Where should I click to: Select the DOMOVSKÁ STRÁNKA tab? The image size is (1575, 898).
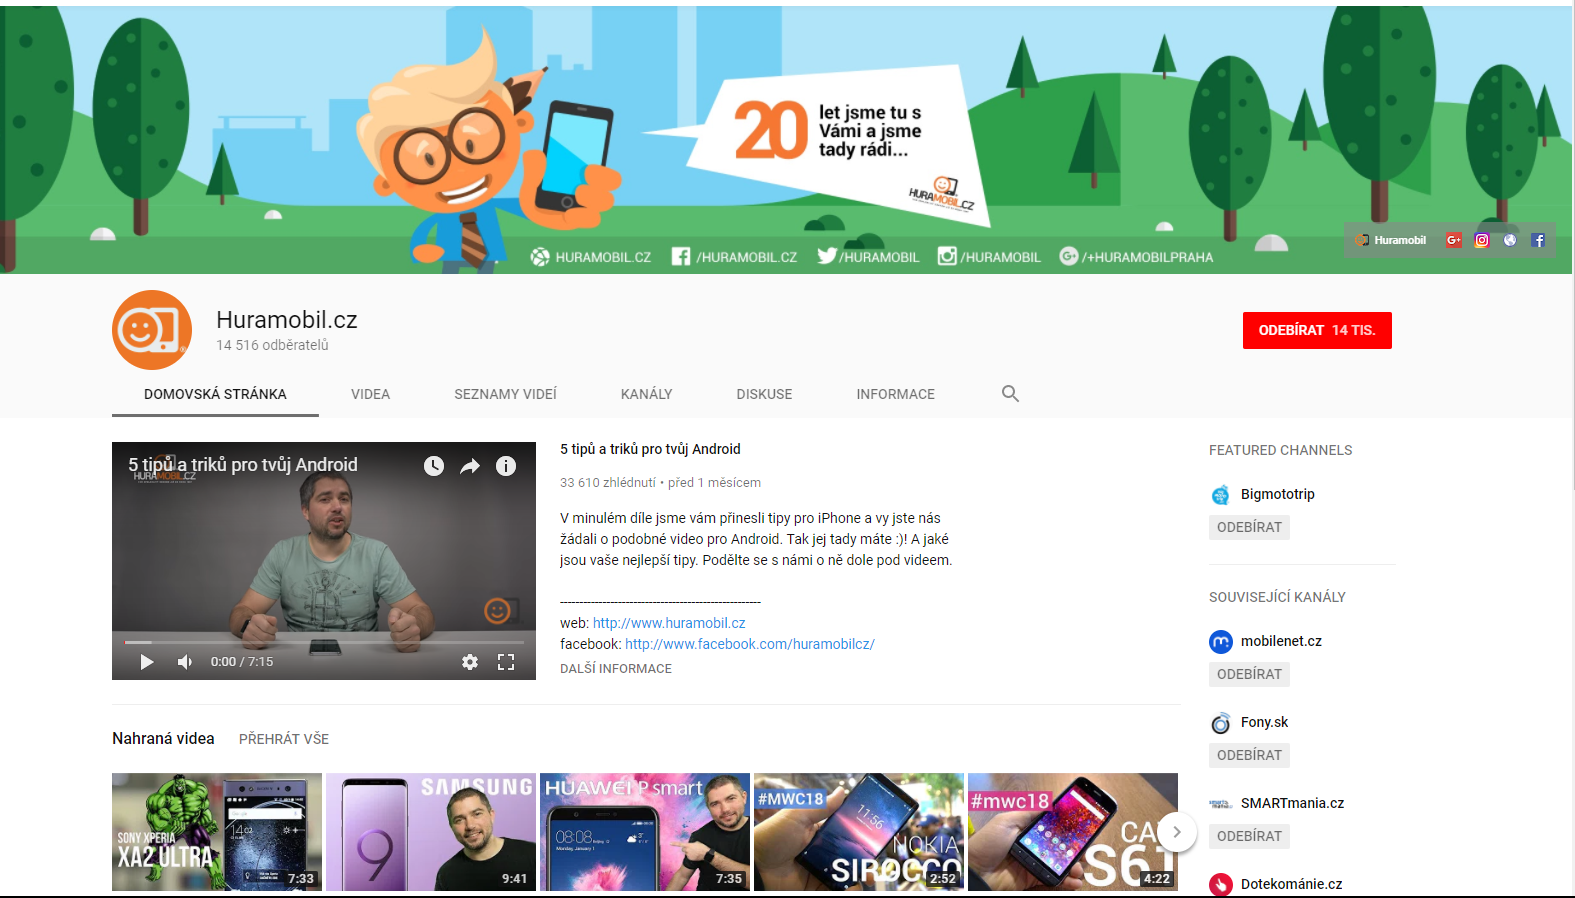(215, 394)
